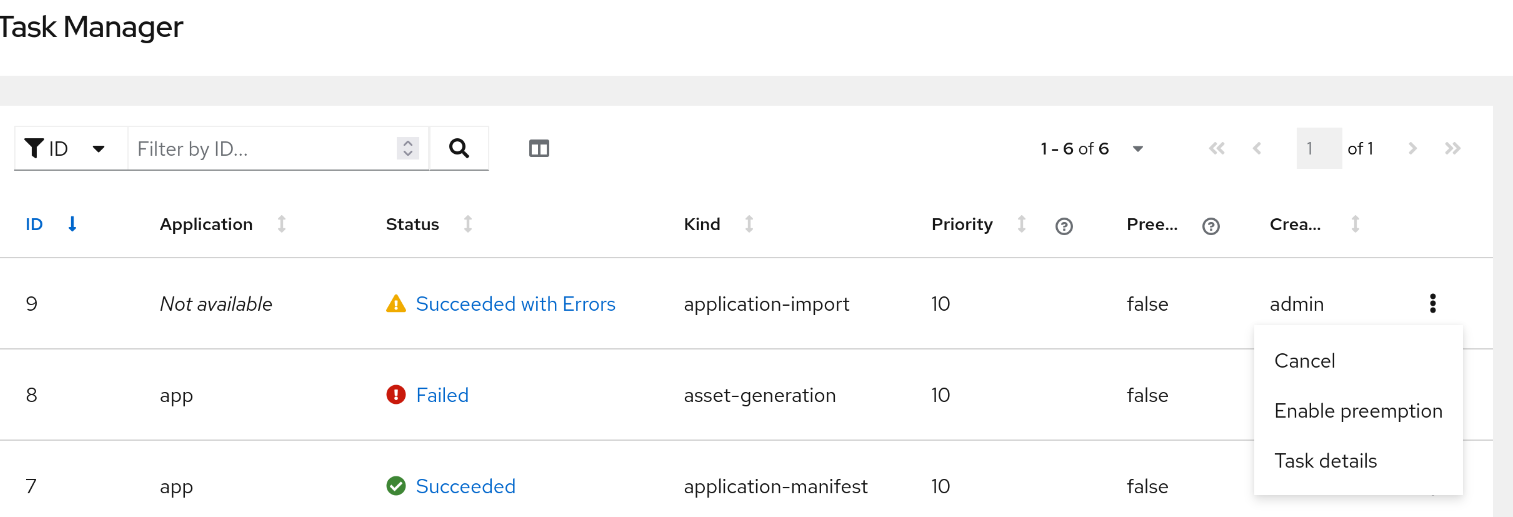
Task: Click the Preemption help question icon
Action: 1211,226
